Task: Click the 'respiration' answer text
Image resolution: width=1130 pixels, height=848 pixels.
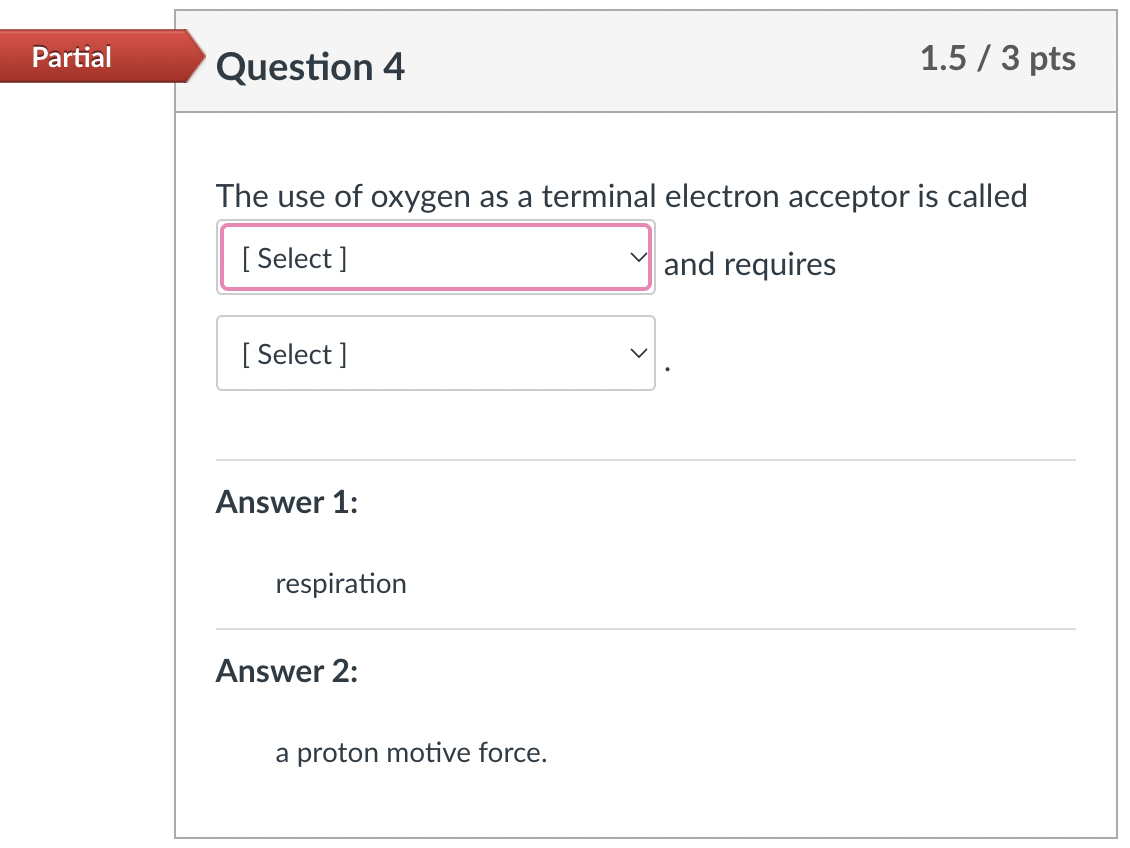Action: coord(341,584)
